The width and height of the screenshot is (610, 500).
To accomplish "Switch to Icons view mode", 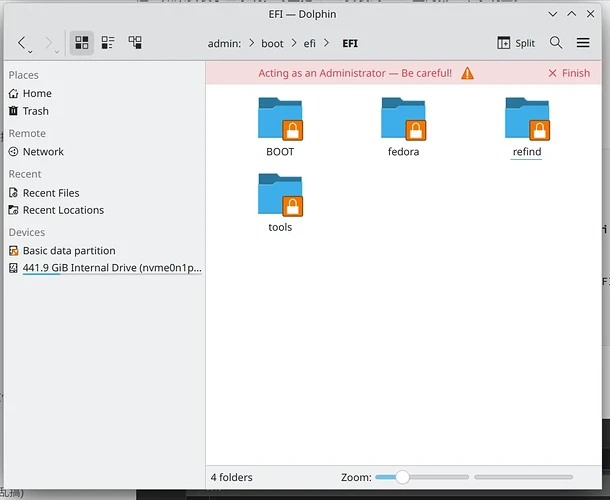I will 82,43.
